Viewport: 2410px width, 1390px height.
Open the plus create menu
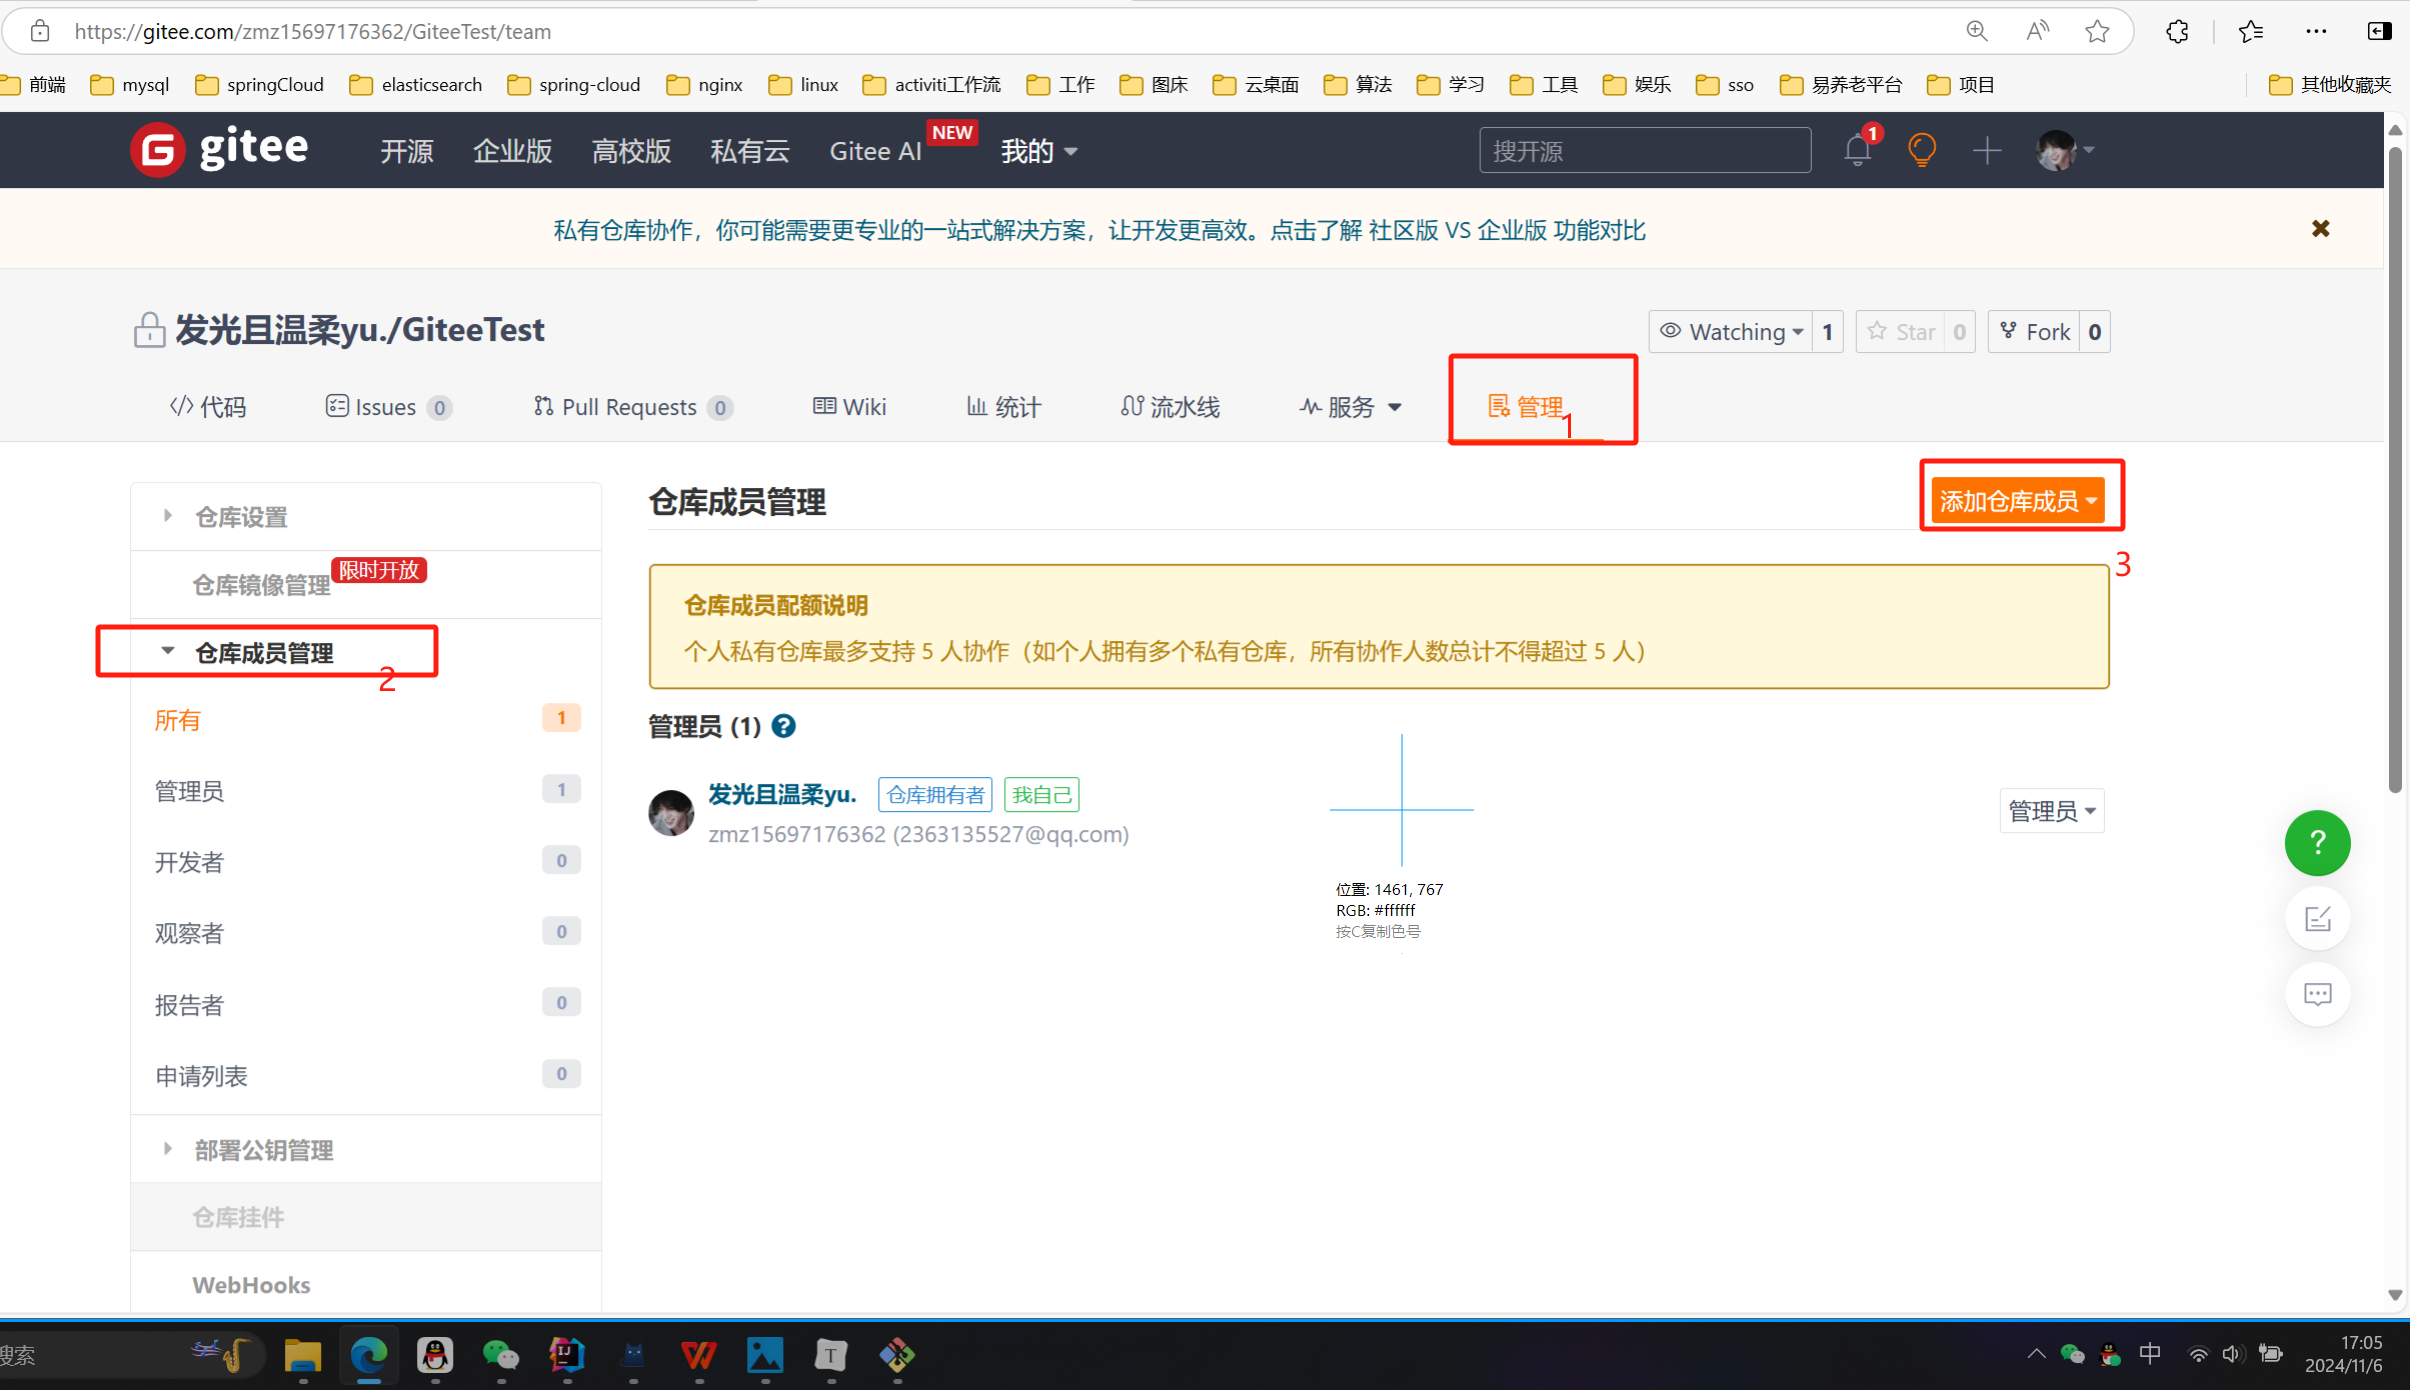[1987, 151]
